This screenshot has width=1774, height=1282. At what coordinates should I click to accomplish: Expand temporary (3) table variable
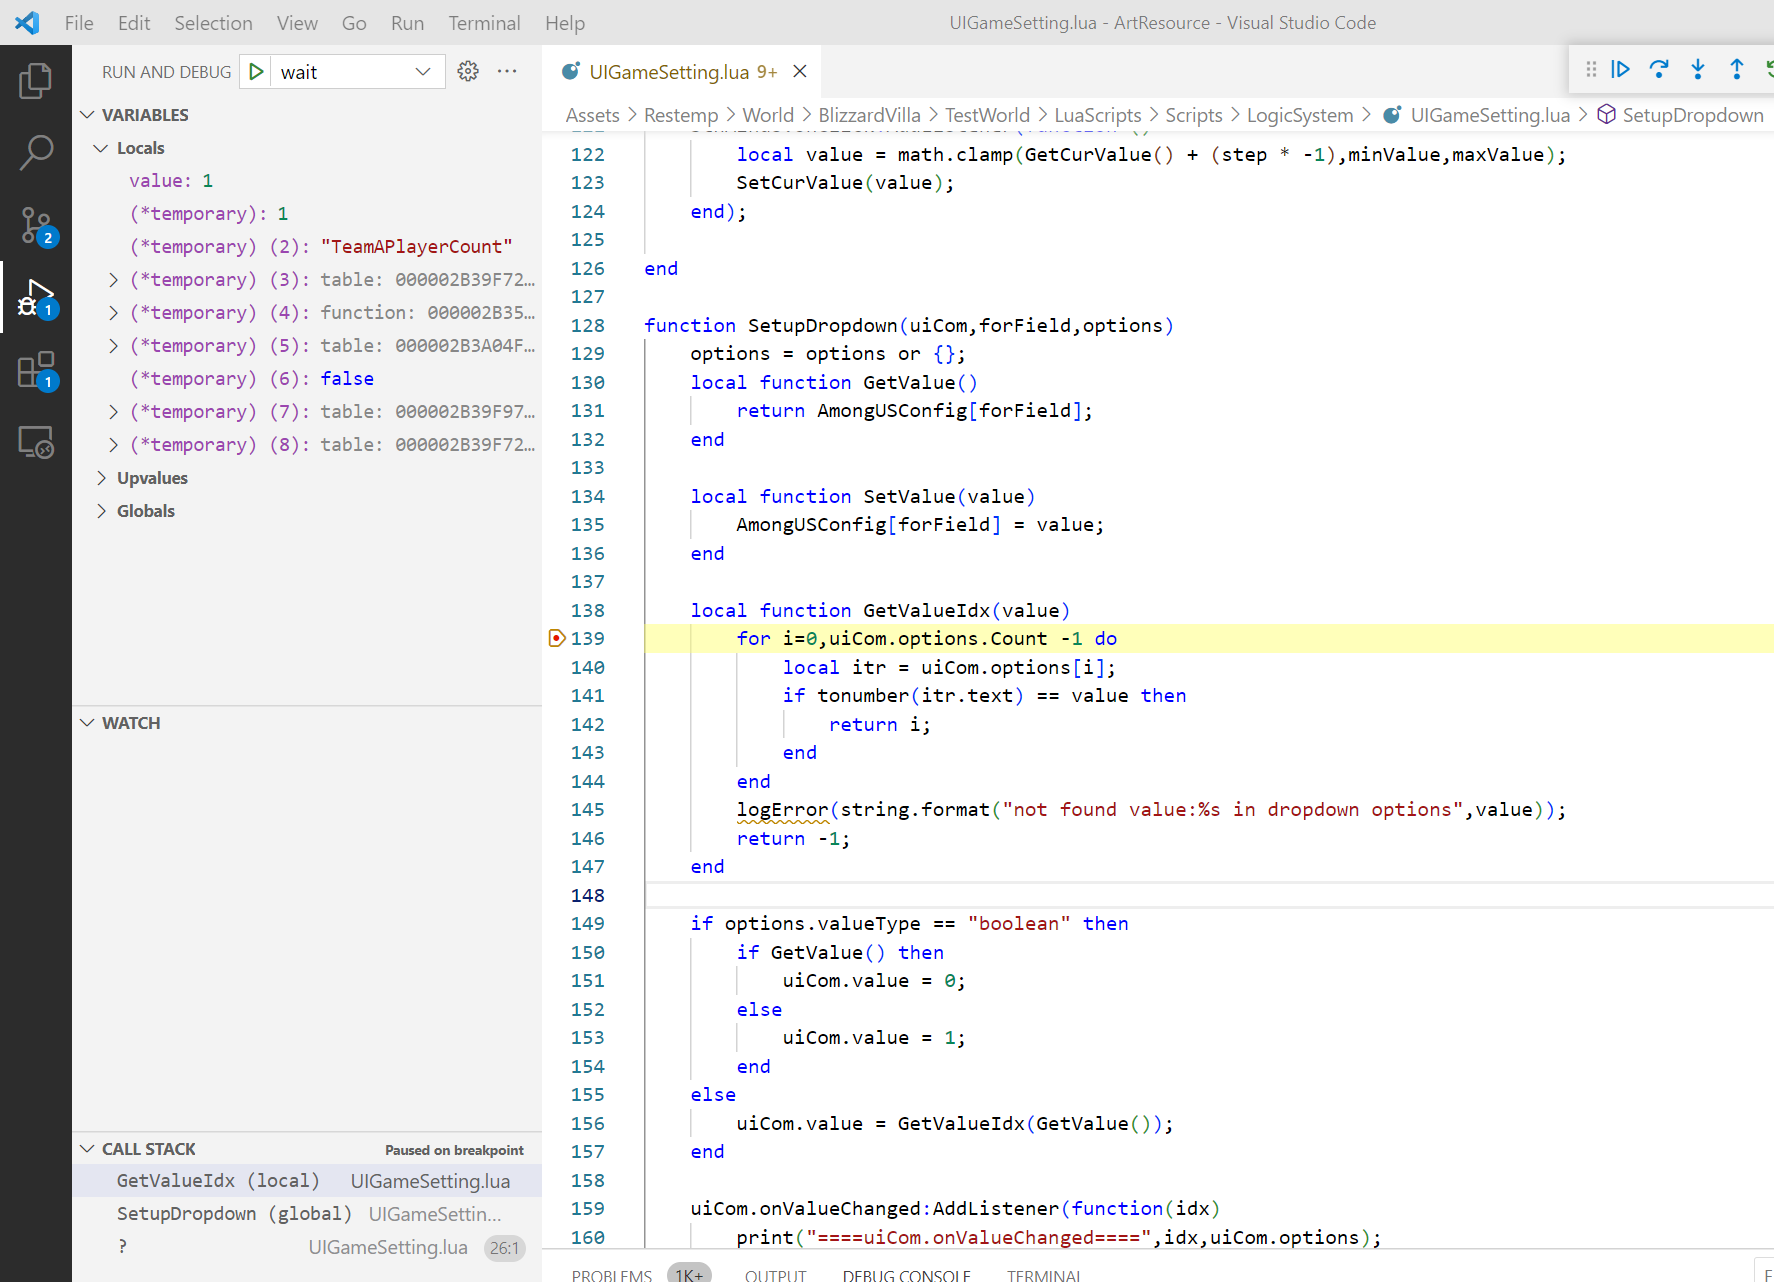113,280
